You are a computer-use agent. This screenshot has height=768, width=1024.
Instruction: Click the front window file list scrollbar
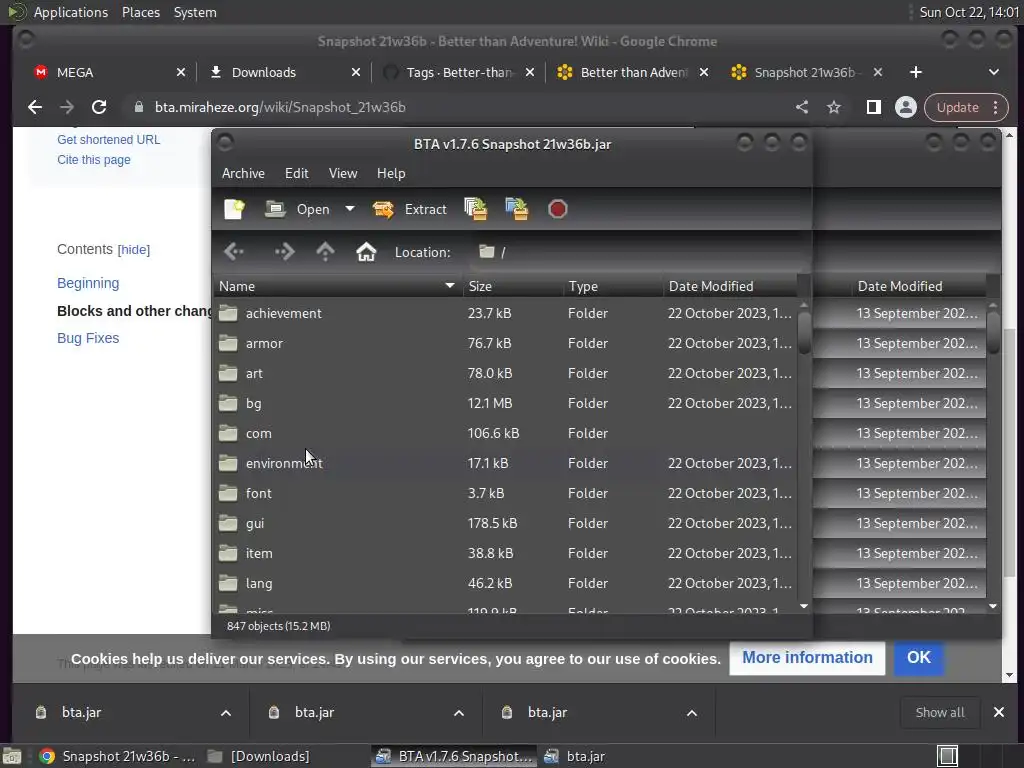pos(804,332)
